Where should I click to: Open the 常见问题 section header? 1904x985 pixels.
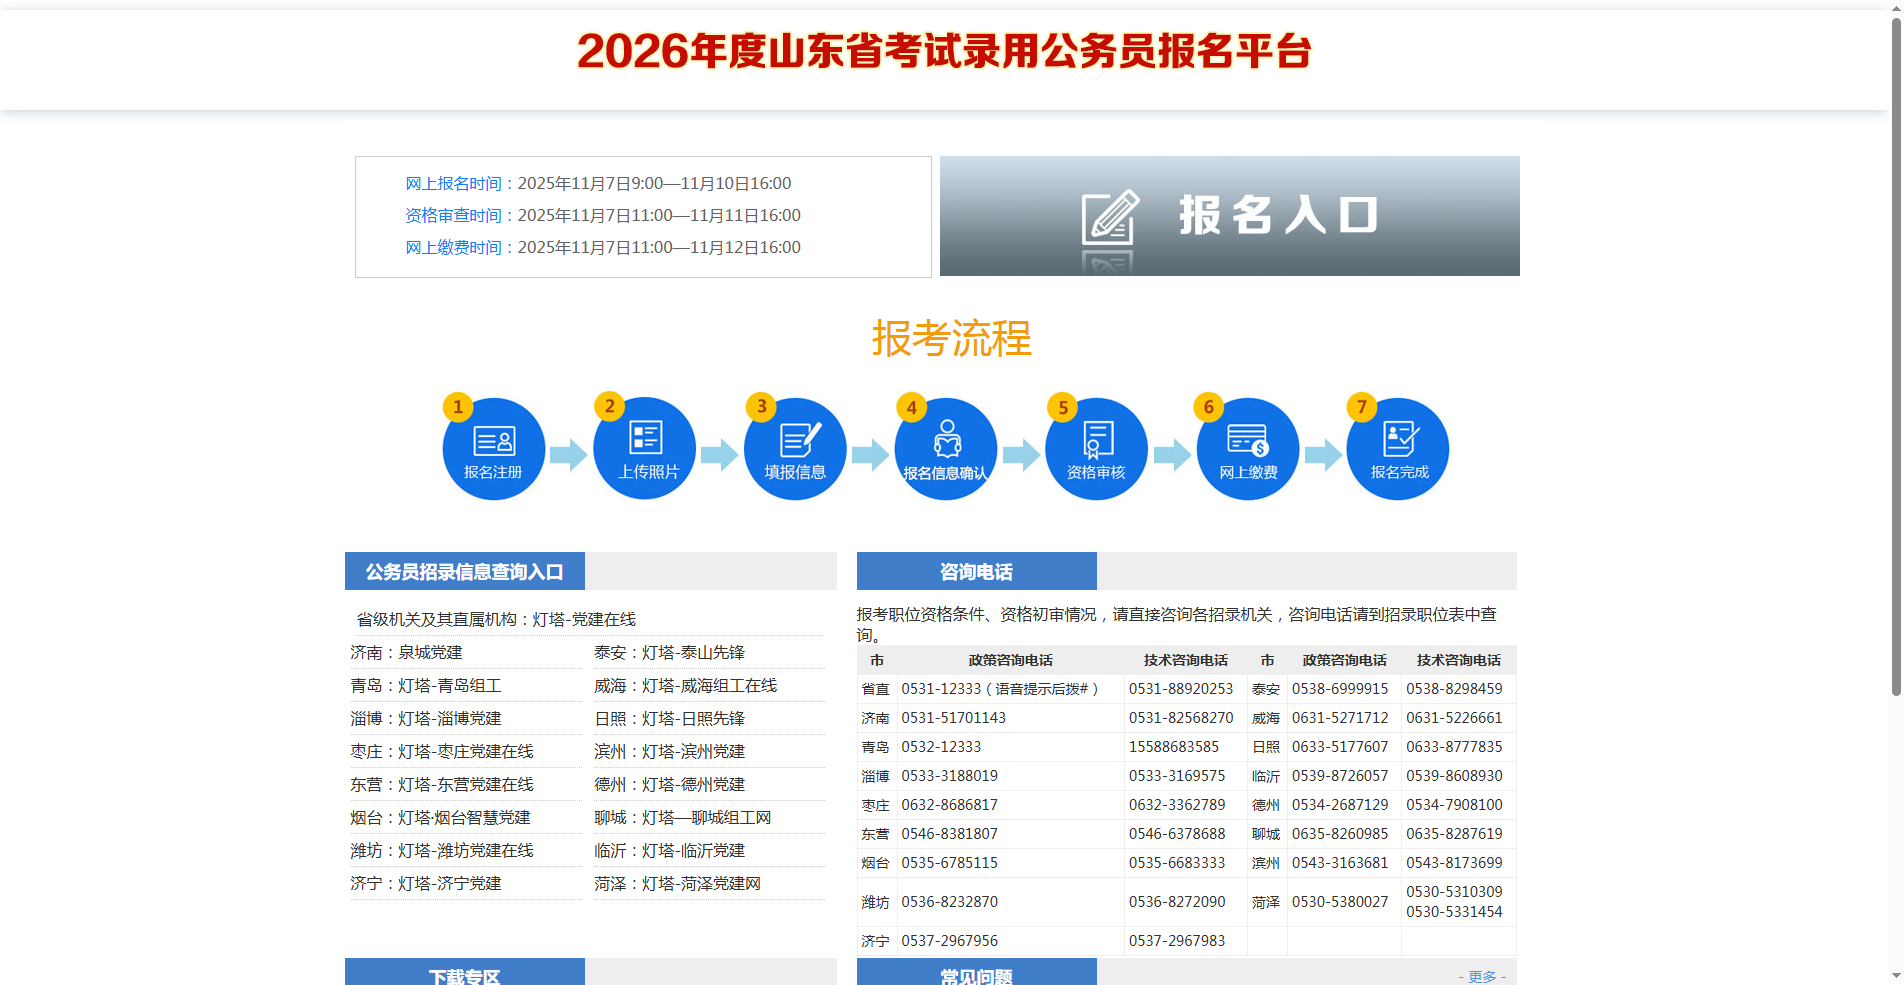975,976
